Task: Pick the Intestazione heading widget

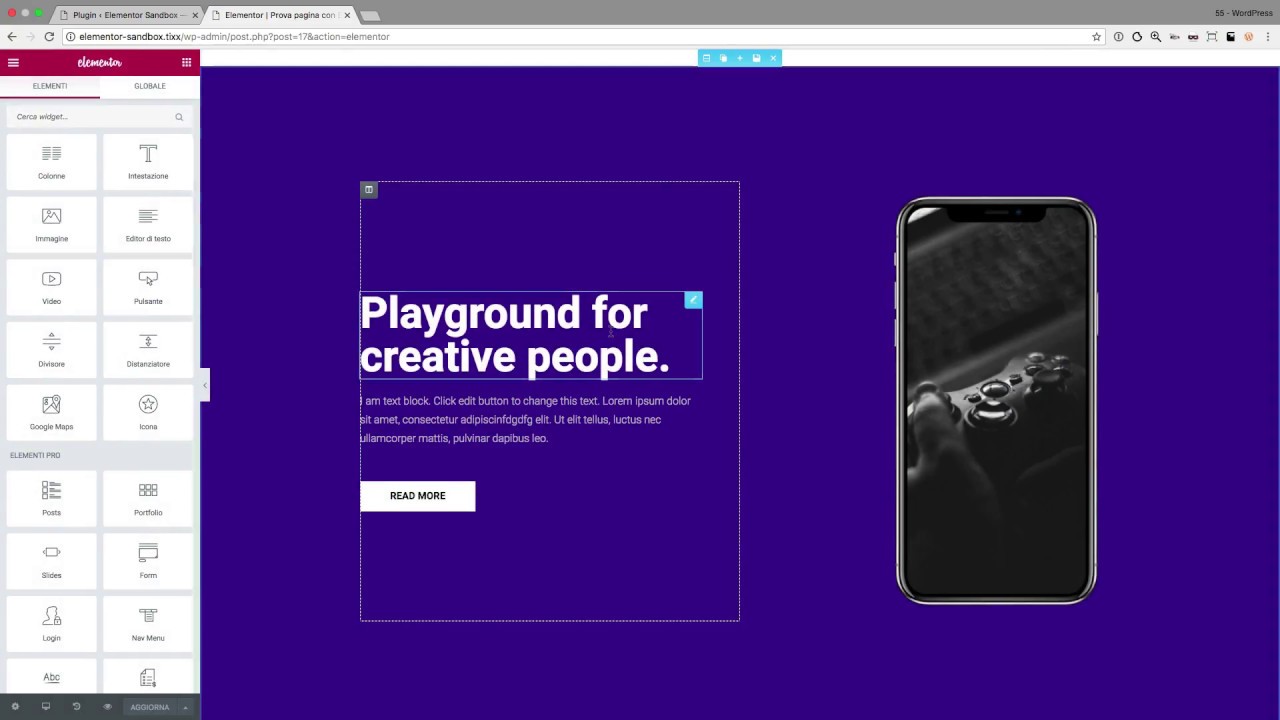Action: pos(148,161)
